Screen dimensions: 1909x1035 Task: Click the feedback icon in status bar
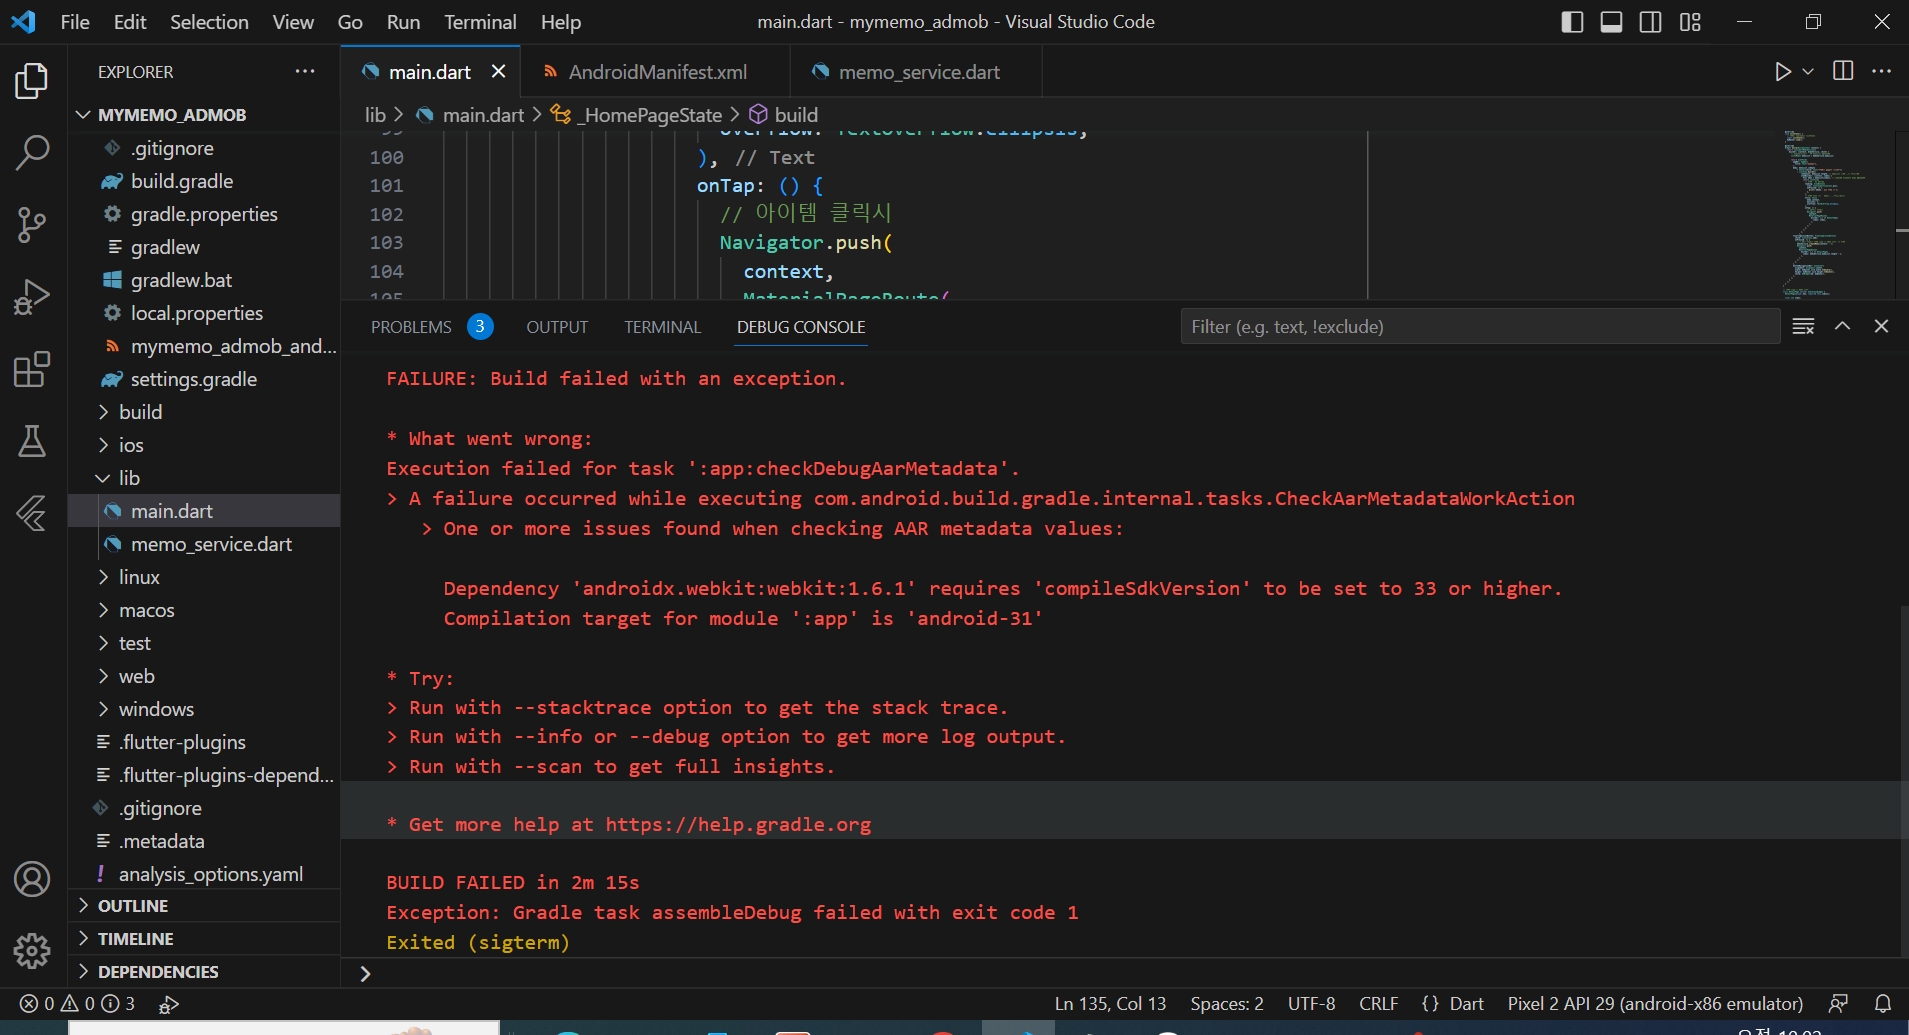tap(1838, 1003)
